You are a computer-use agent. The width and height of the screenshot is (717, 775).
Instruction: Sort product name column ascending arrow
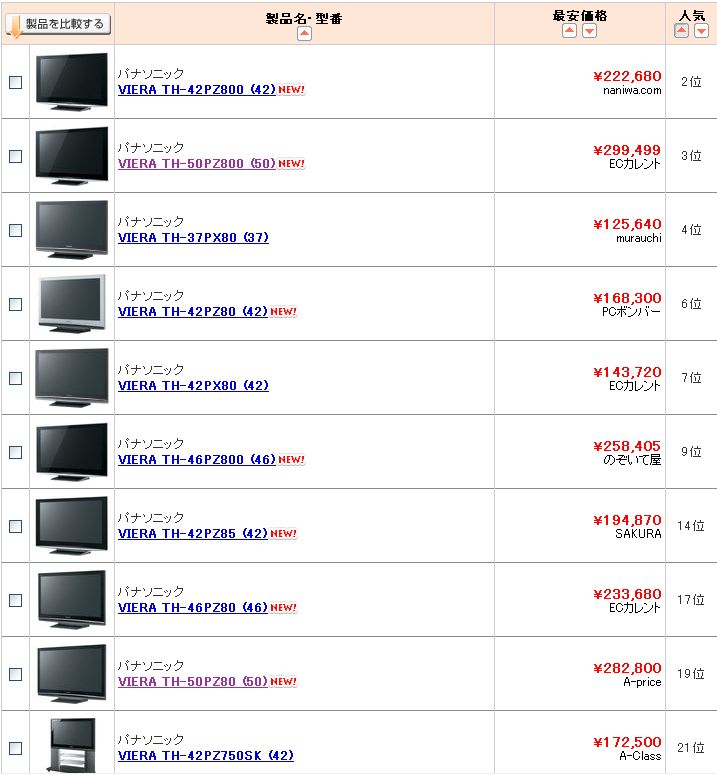click(304, 33)
